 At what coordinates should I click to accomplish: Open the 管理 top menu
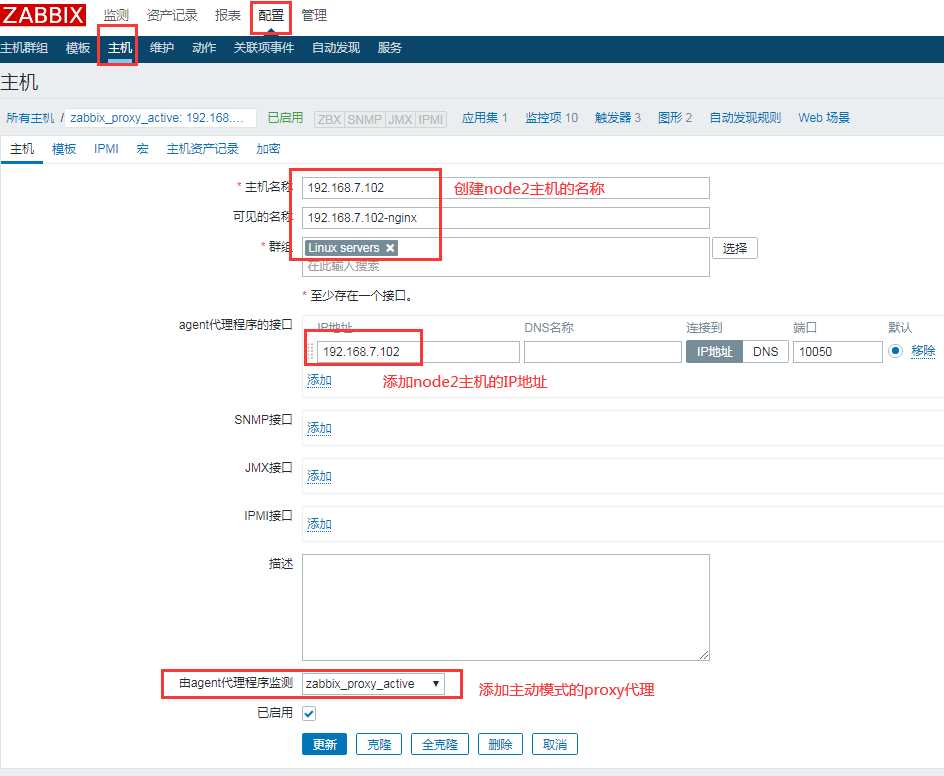pos(314,16)
